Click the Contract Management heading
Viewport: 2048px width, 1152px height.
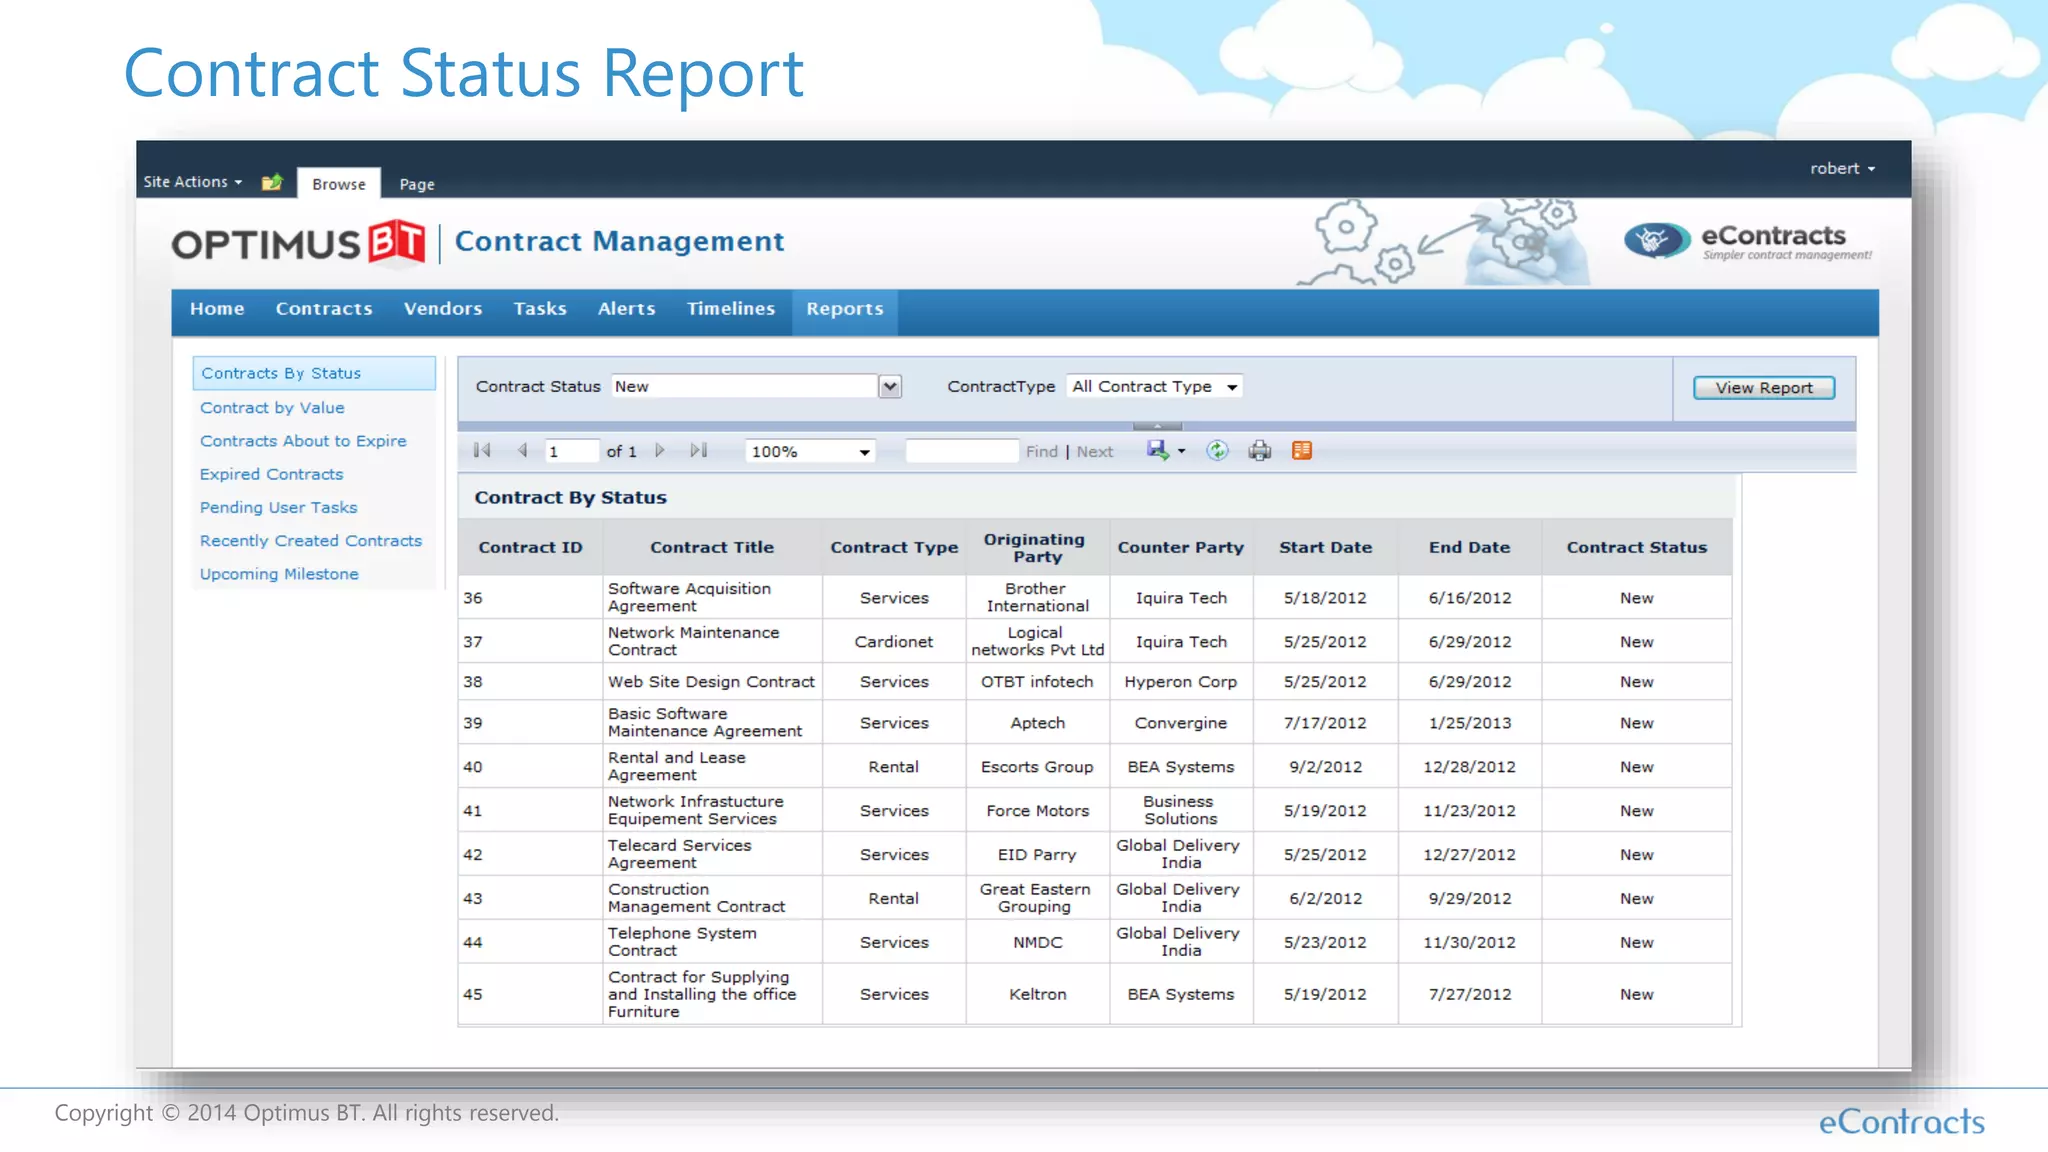[619, 241]
